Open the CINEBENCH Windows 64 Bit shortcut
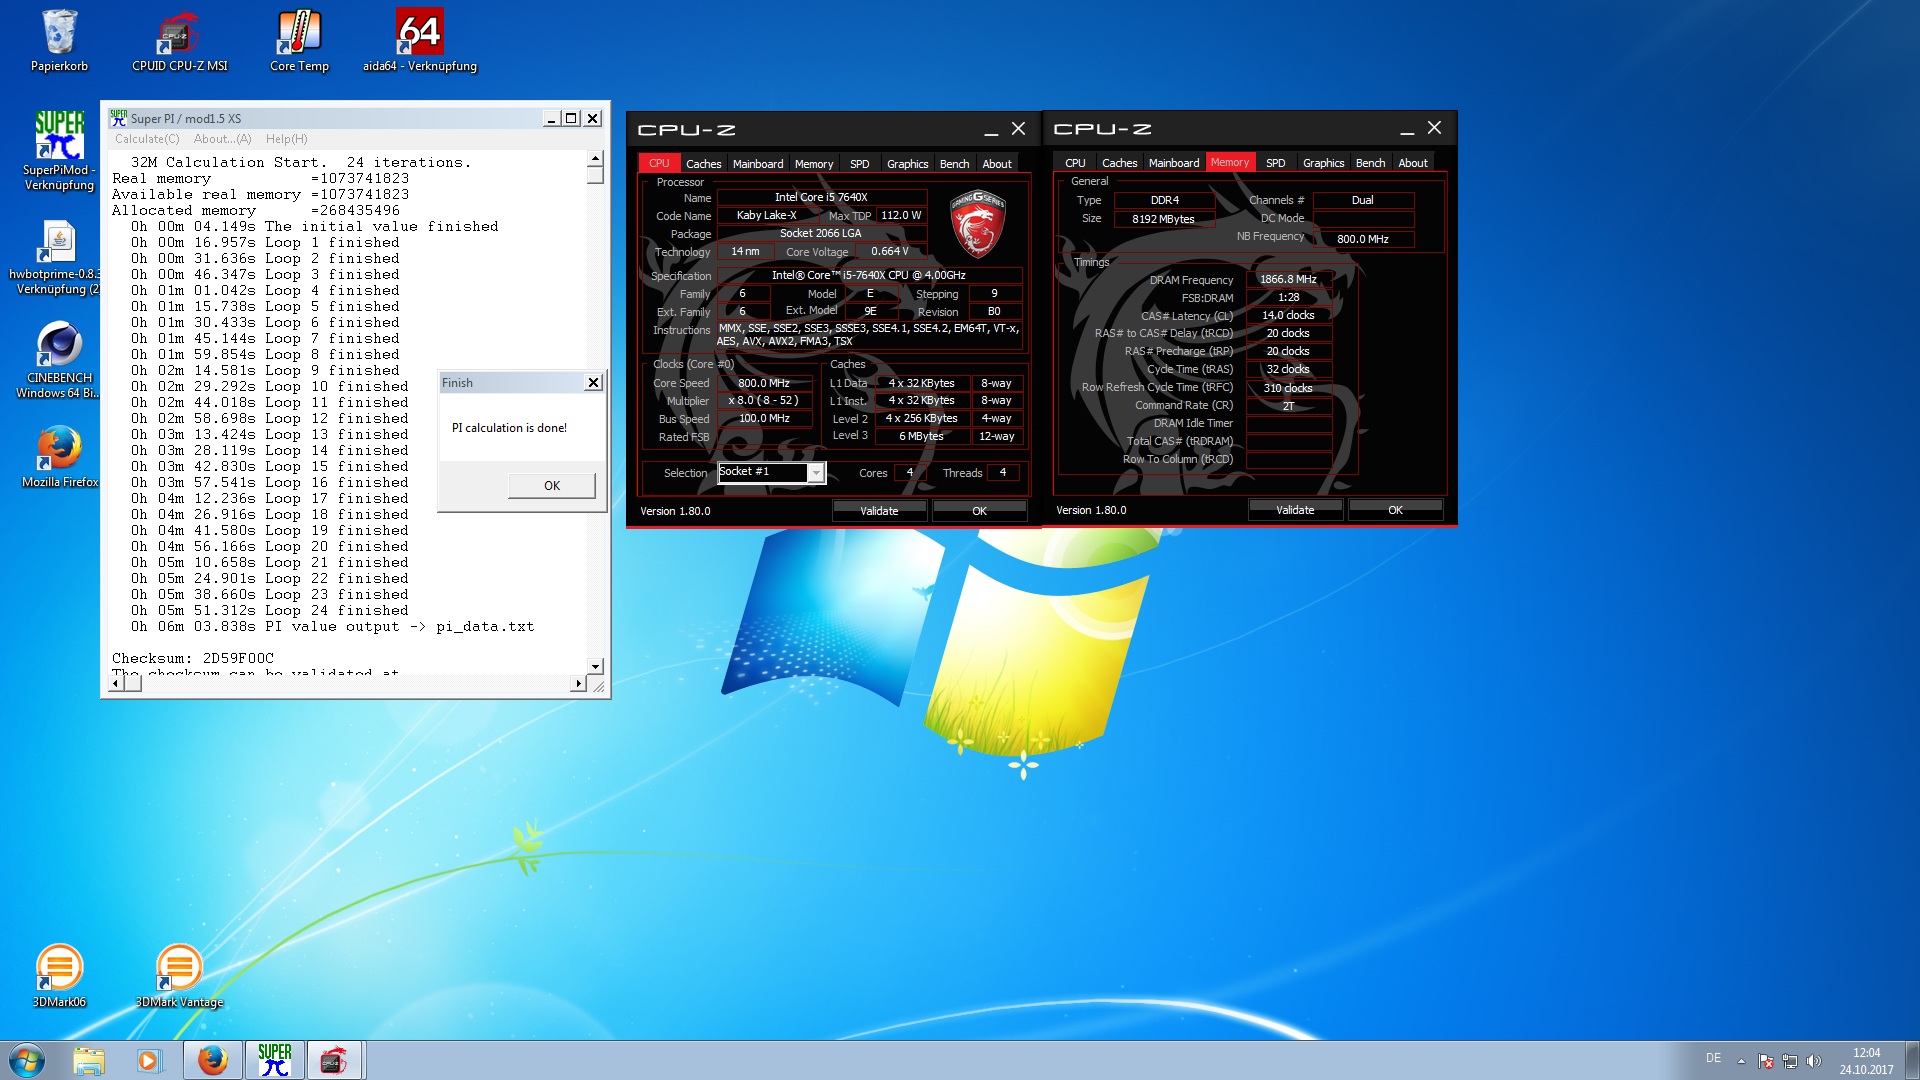This screenshot has height=1080, width=1920. [x=59, y=360]
